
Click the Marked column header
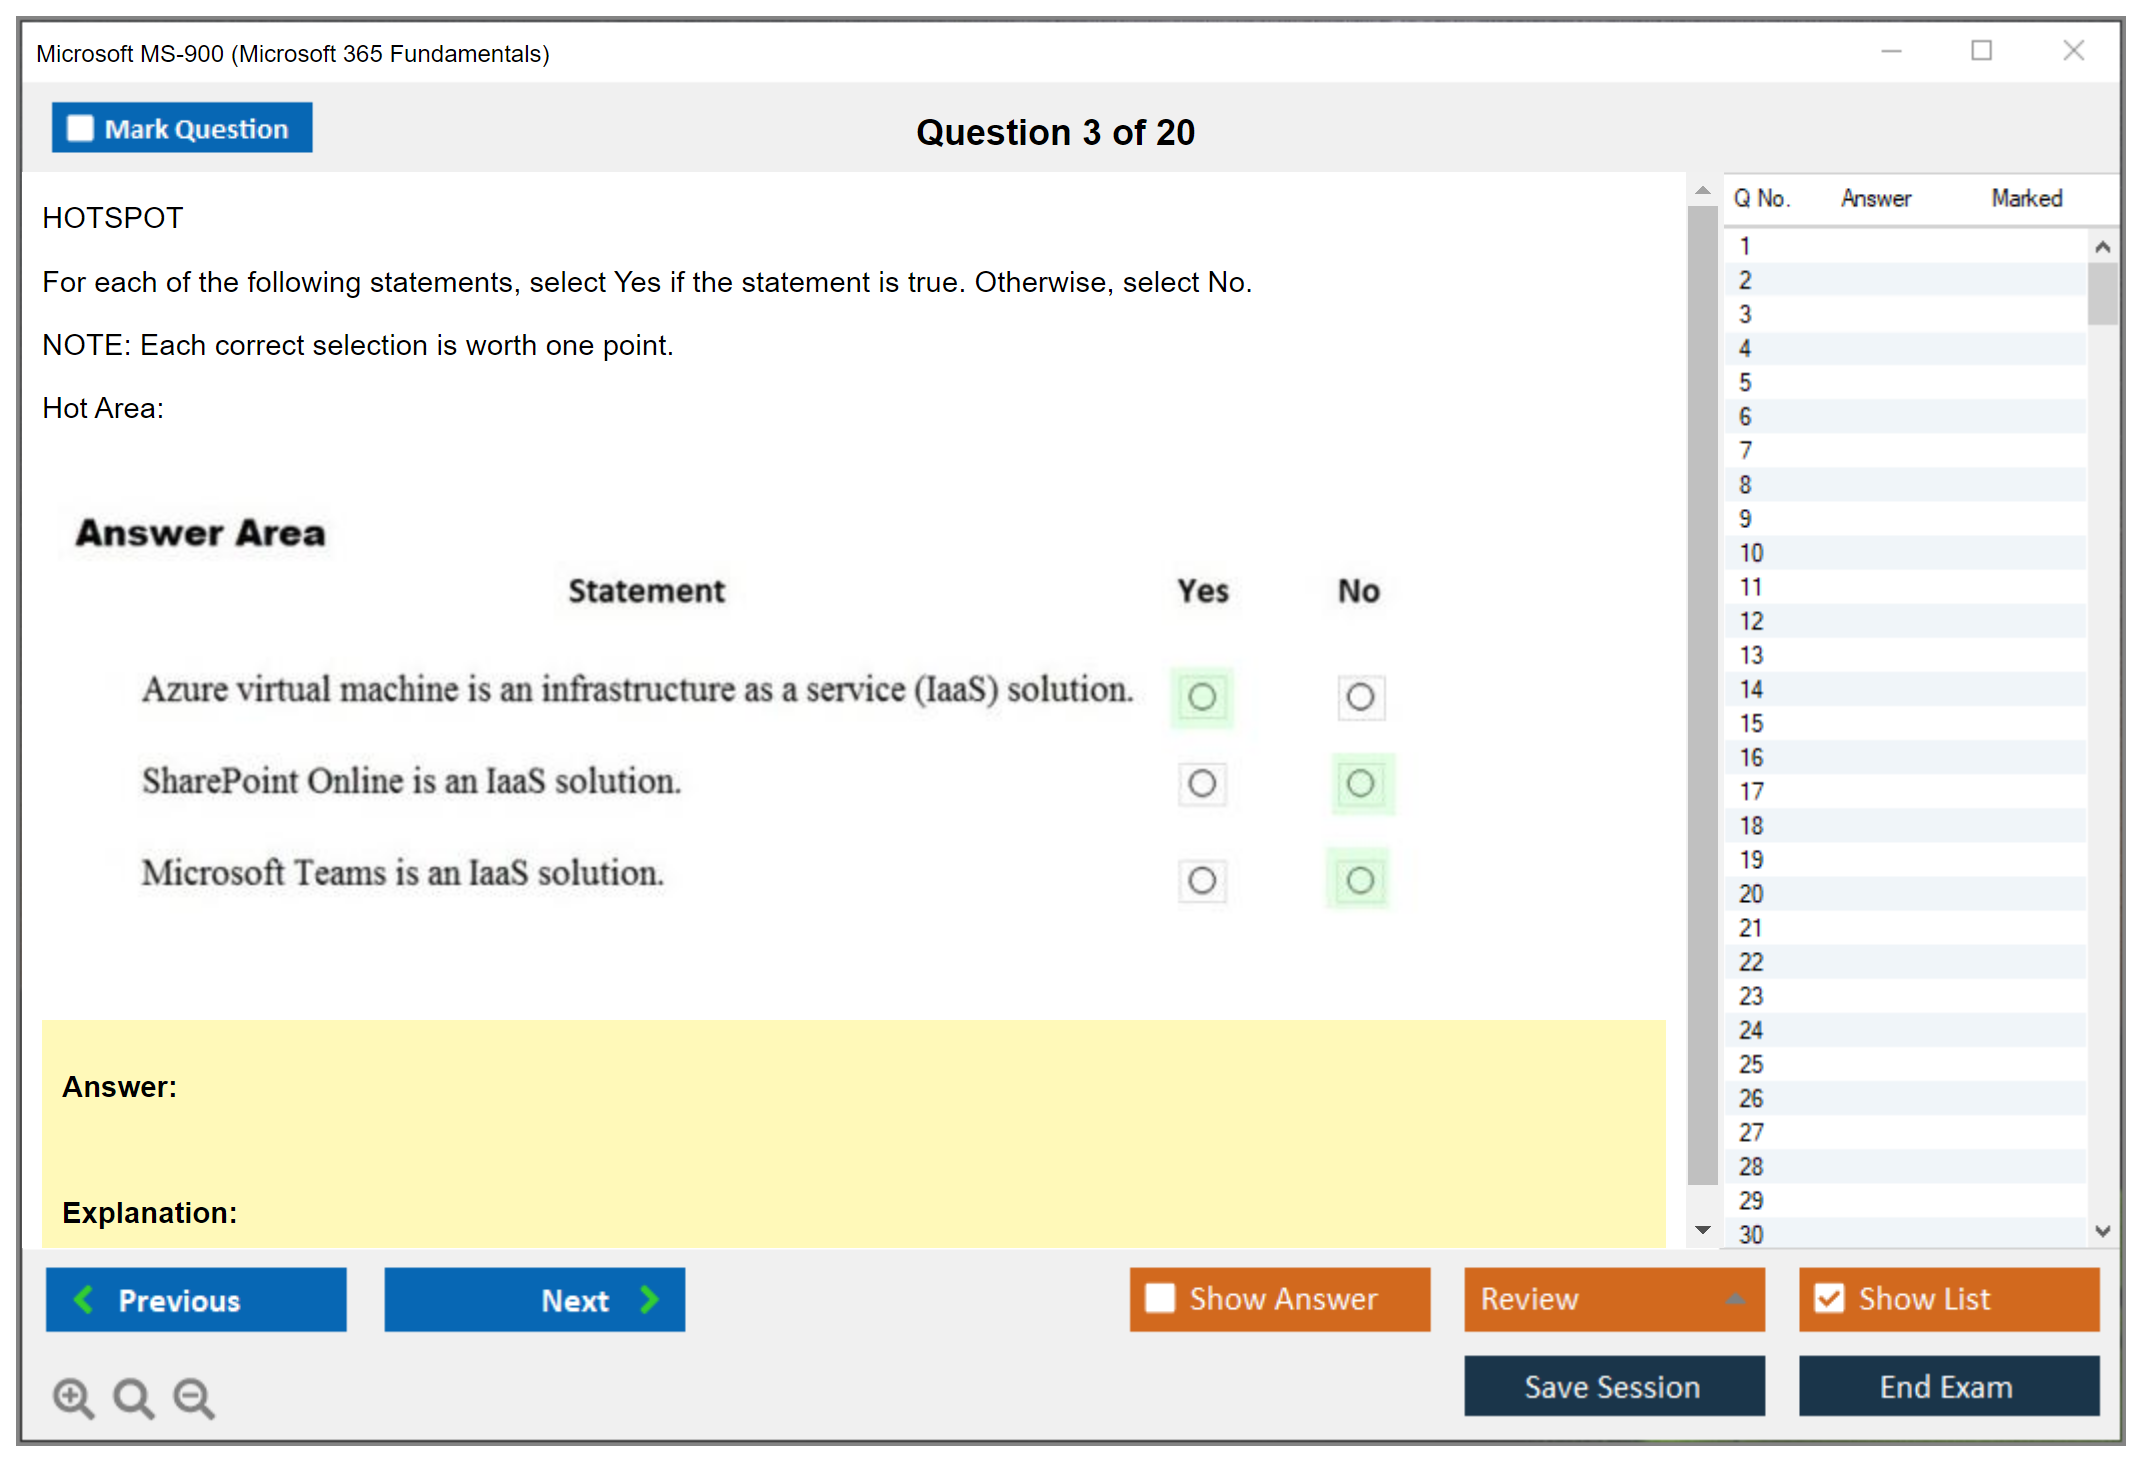click(2026, 198)
